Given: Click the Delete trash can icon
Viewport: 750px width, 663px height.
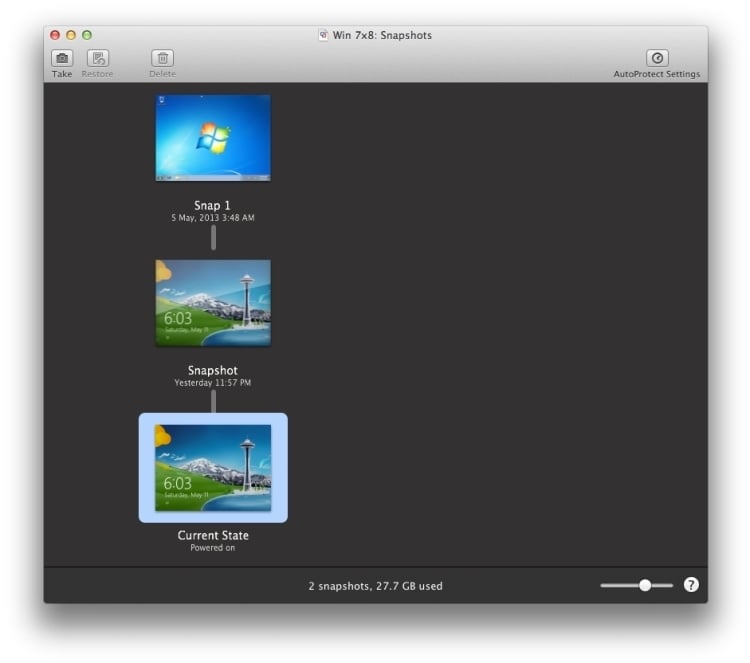Looking at the screenshot, I should click(x=162, y=58).
